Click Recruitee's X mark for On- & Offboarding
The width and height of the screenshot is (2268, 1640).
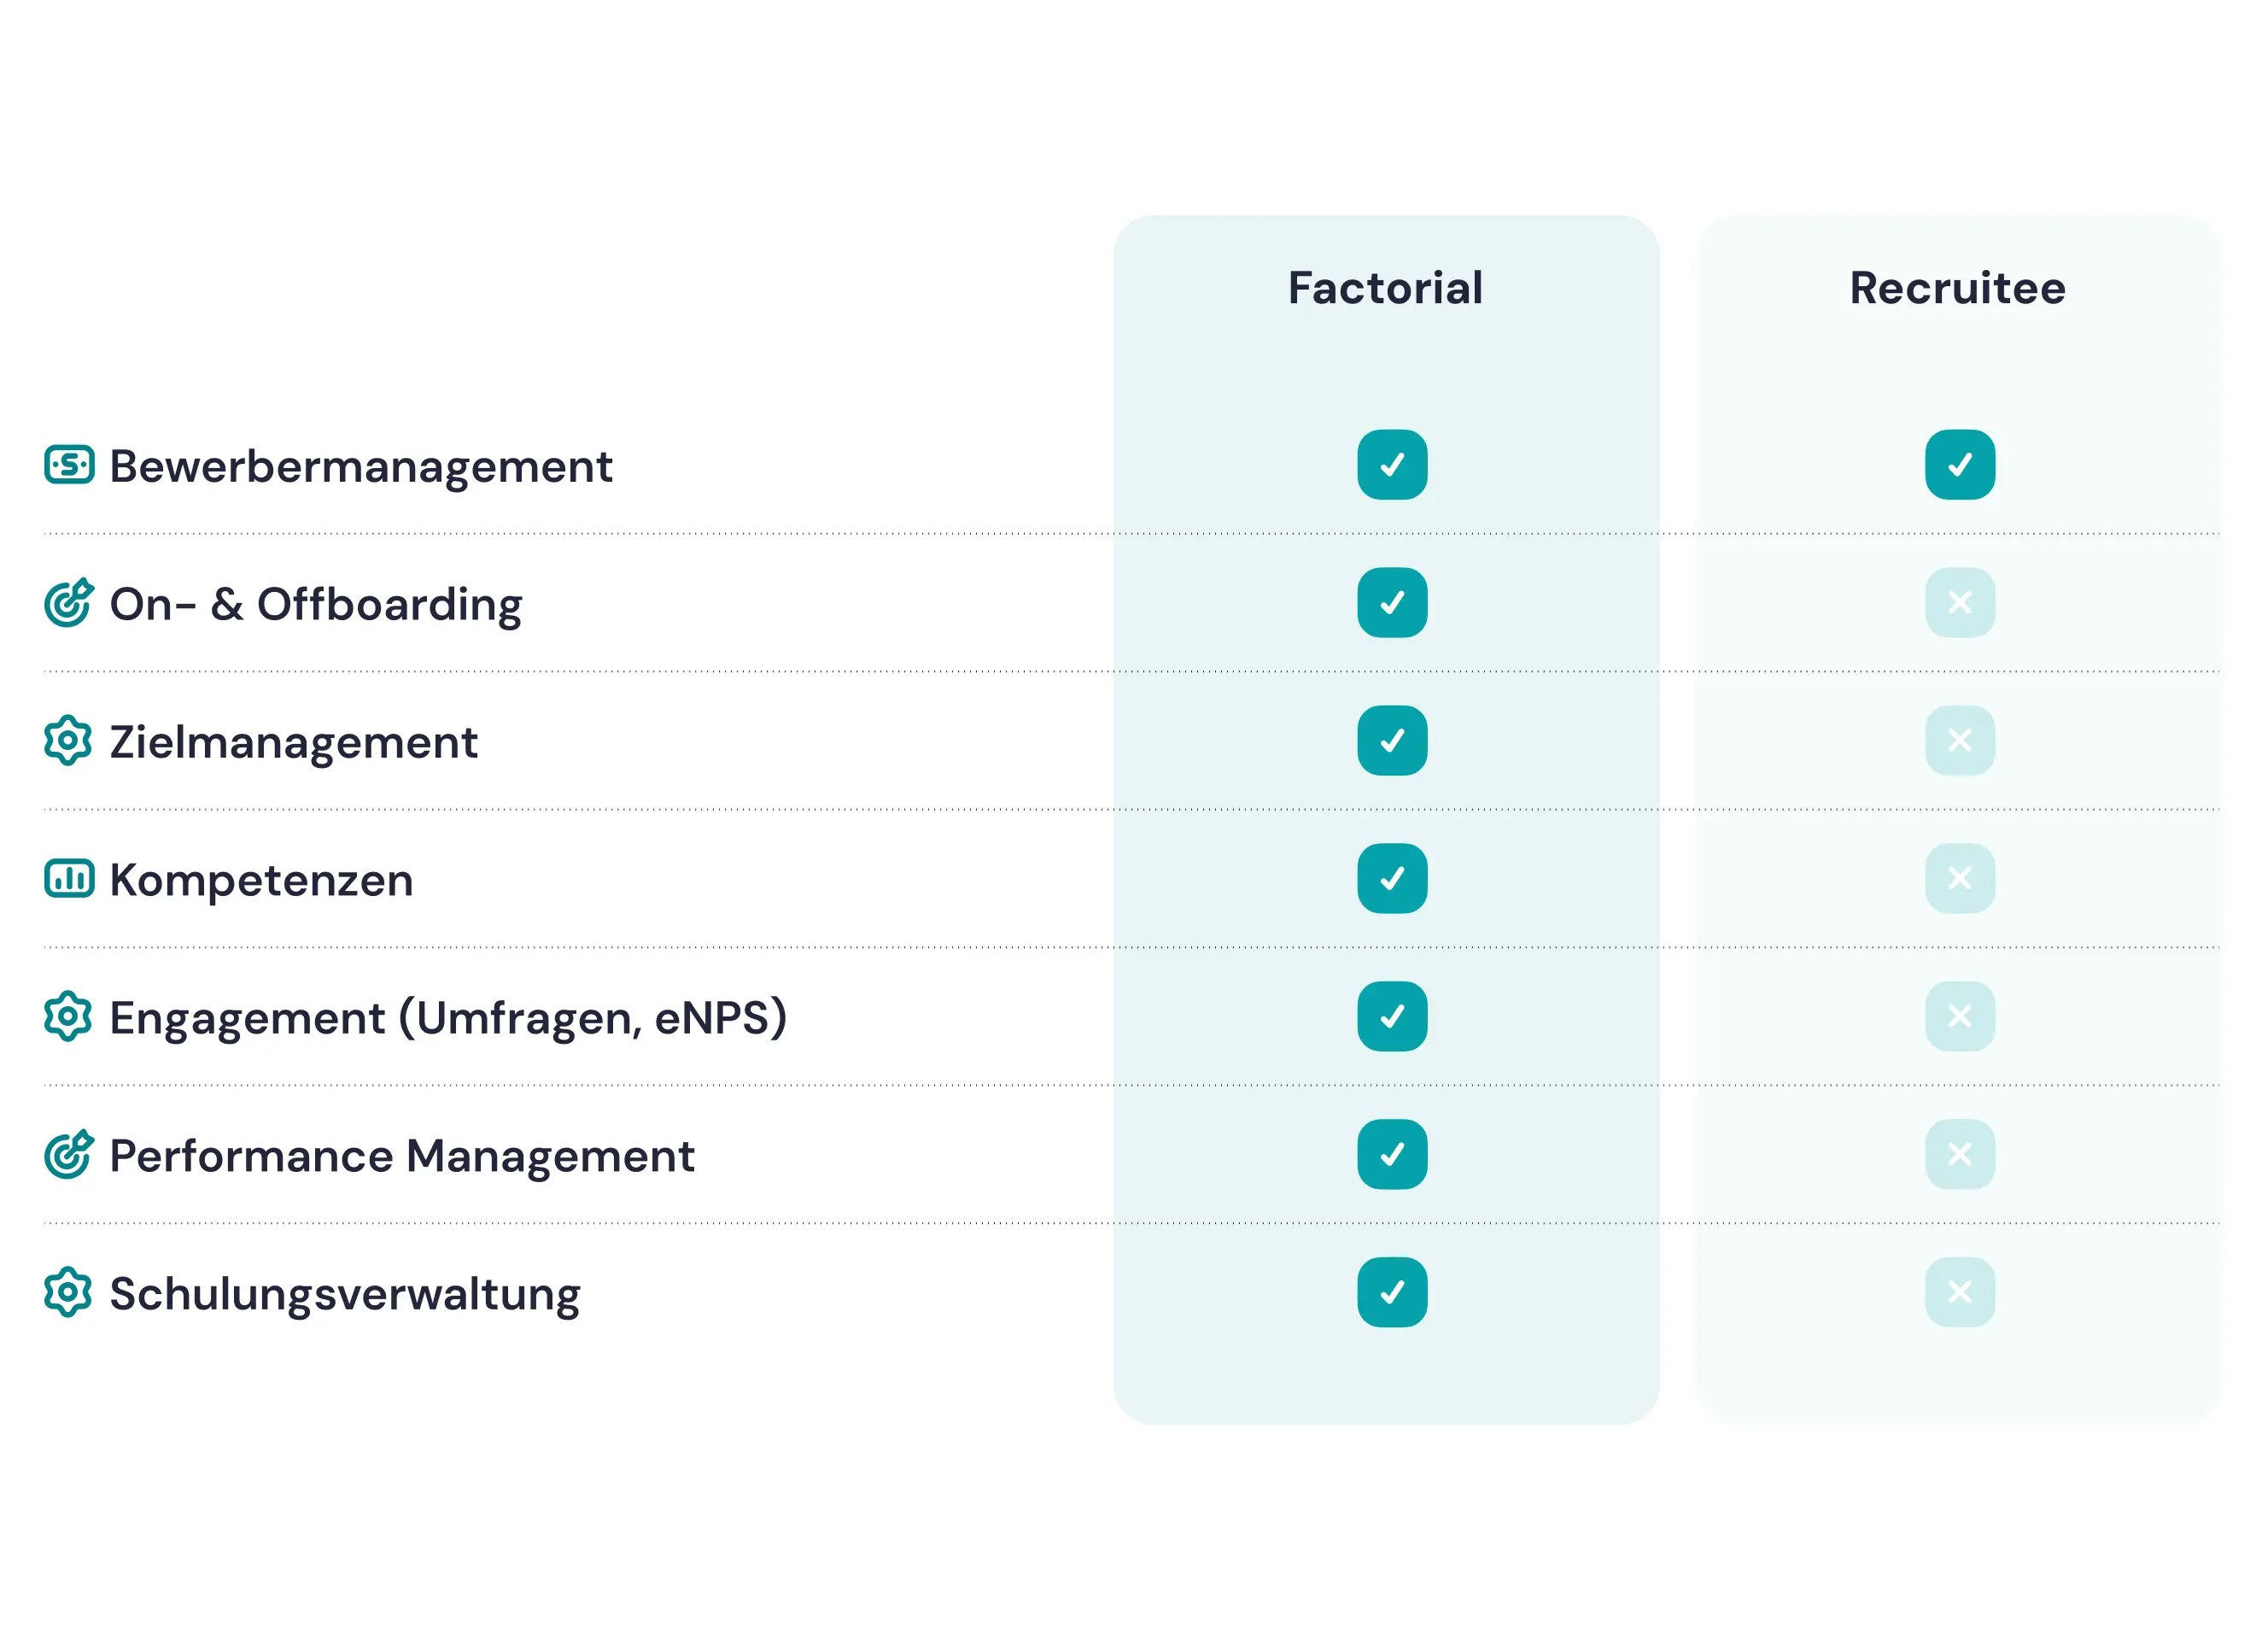point(1959,603)
